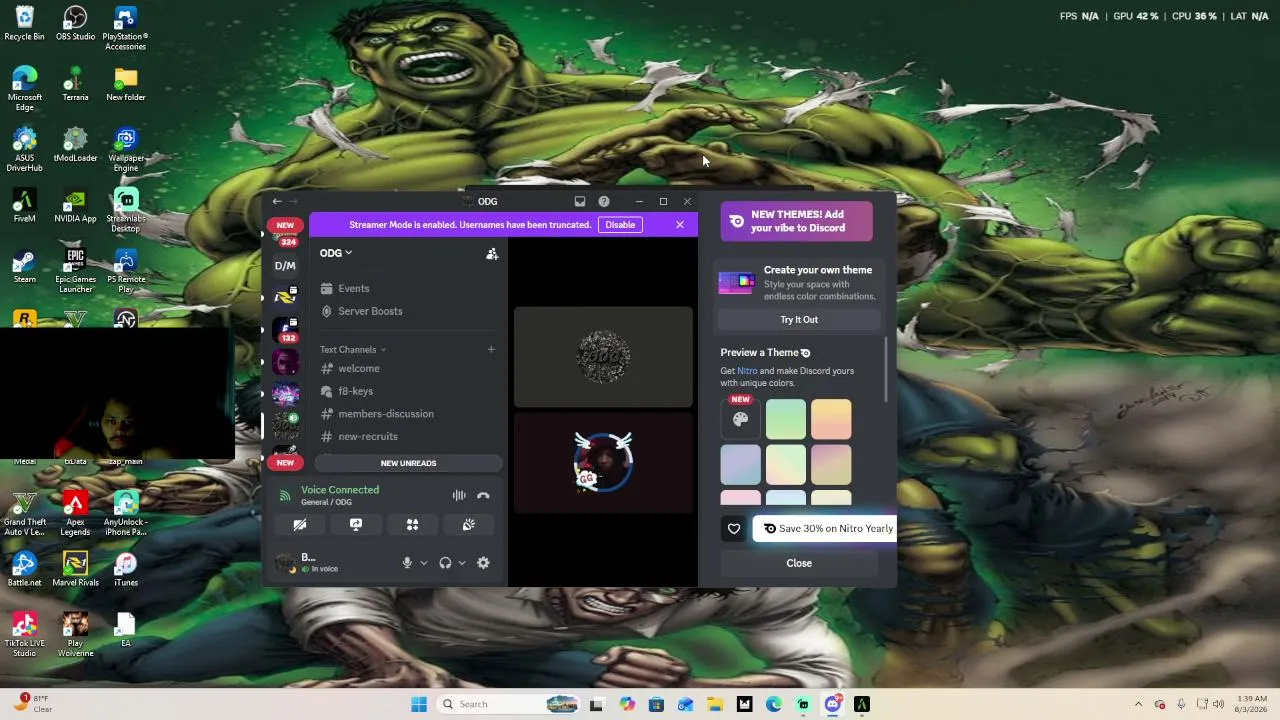Launch Marvel Rivals desktop shortcut
The image size is (1280, 720).
(x=75, y=570)
